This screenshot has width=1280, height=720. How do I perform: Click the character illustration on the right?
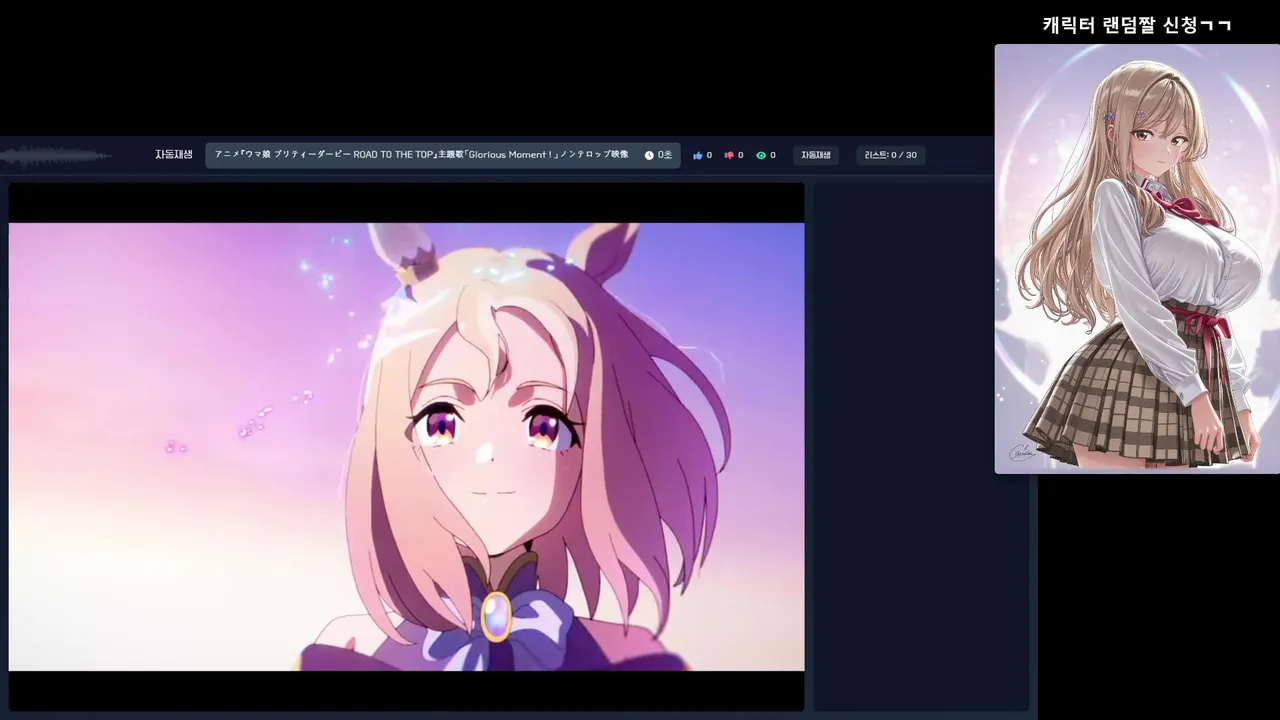click(1137, 259)
